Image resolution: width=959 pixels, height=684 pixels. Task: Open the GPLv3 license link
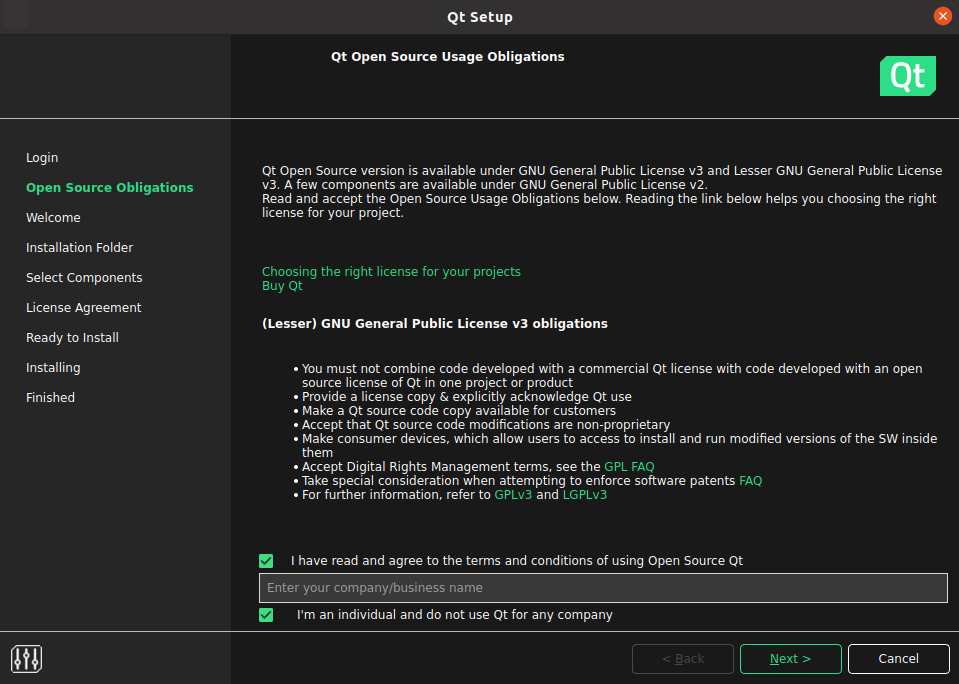[513, 495]
